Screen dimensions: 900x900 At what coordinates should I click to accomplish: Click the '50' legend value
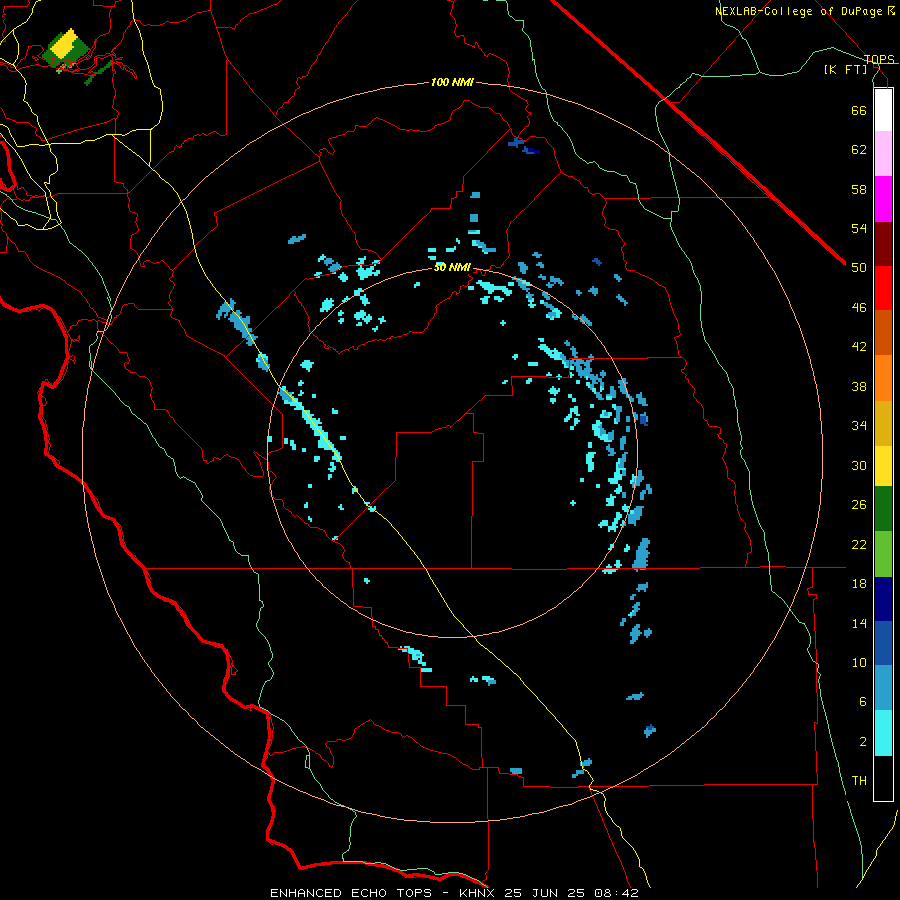859,268
